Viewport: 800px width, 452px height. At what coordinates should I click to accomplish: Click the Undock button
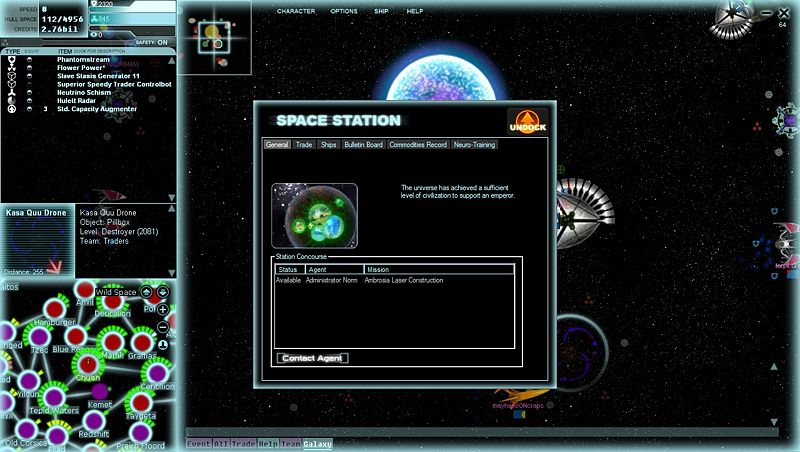[x=527, y=123]
